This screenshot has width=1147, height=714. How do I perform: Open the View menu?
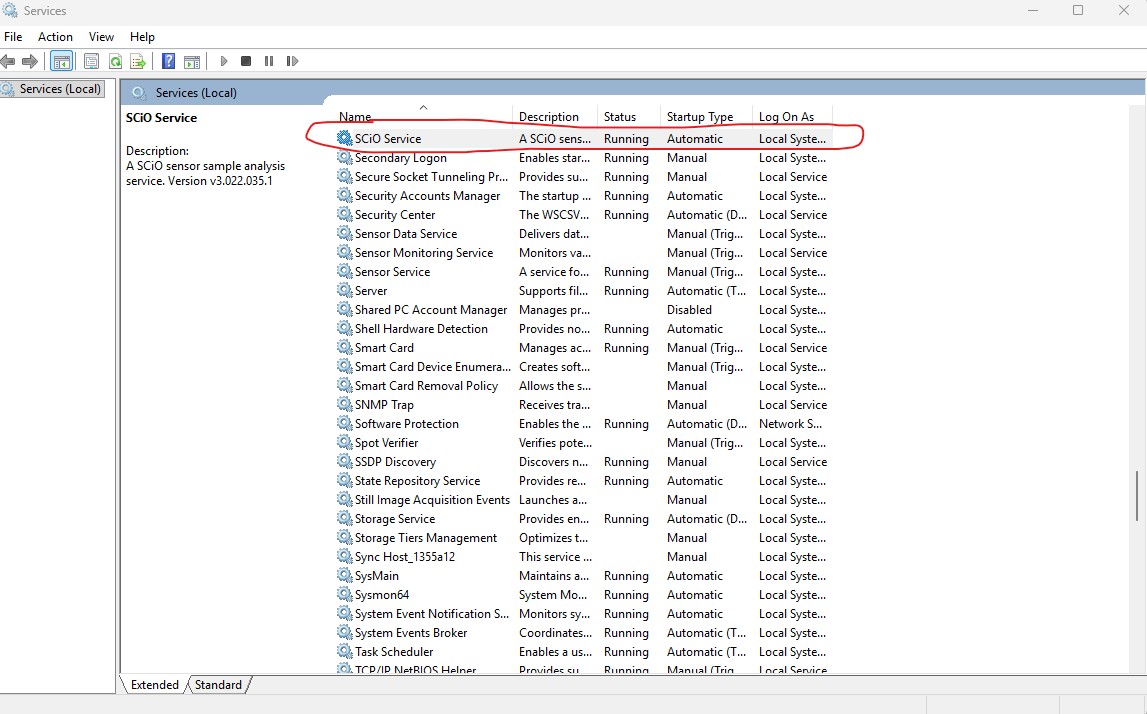pos(101,37)
